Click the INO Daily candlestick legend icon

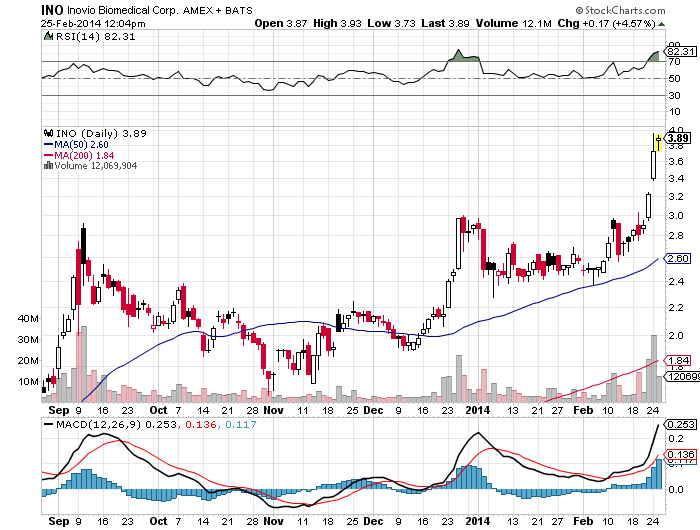(x=48, y=133)
